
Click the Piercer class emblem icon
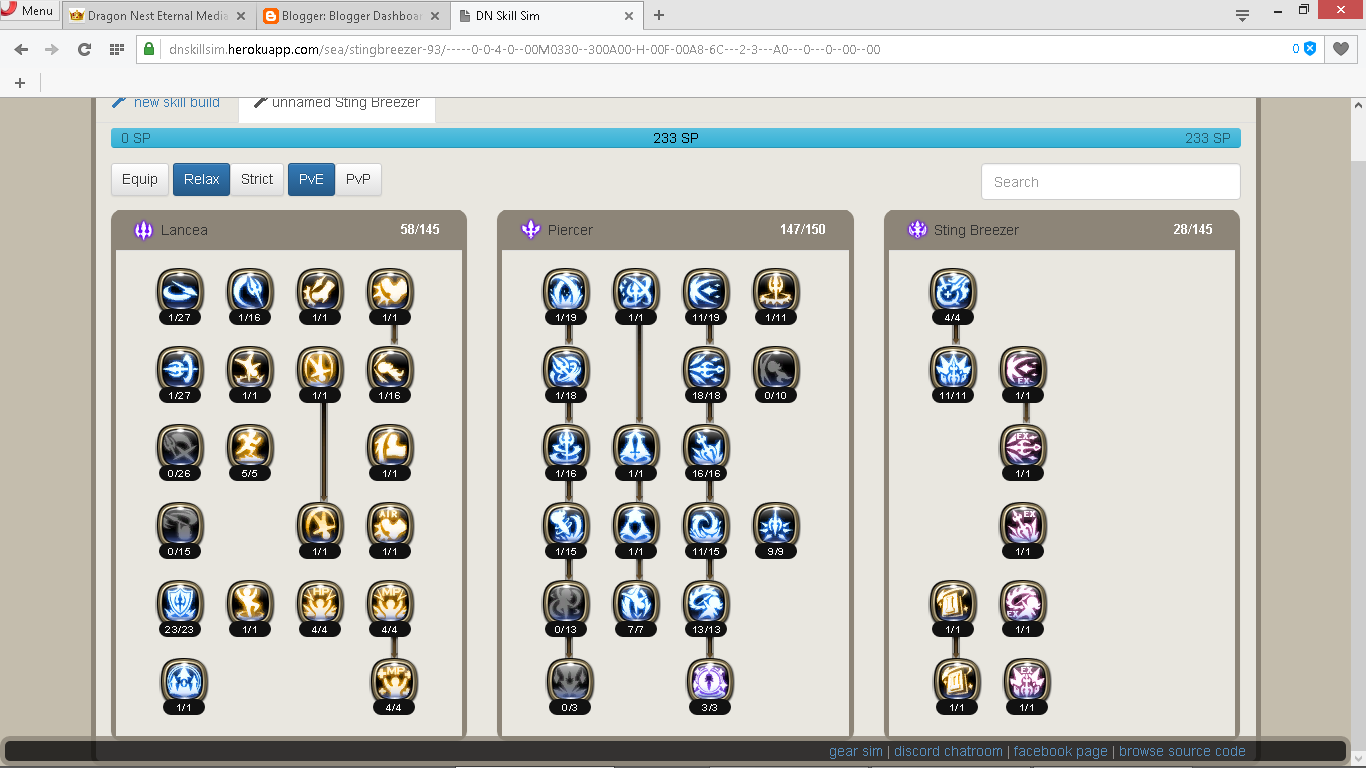pos(531,230)
